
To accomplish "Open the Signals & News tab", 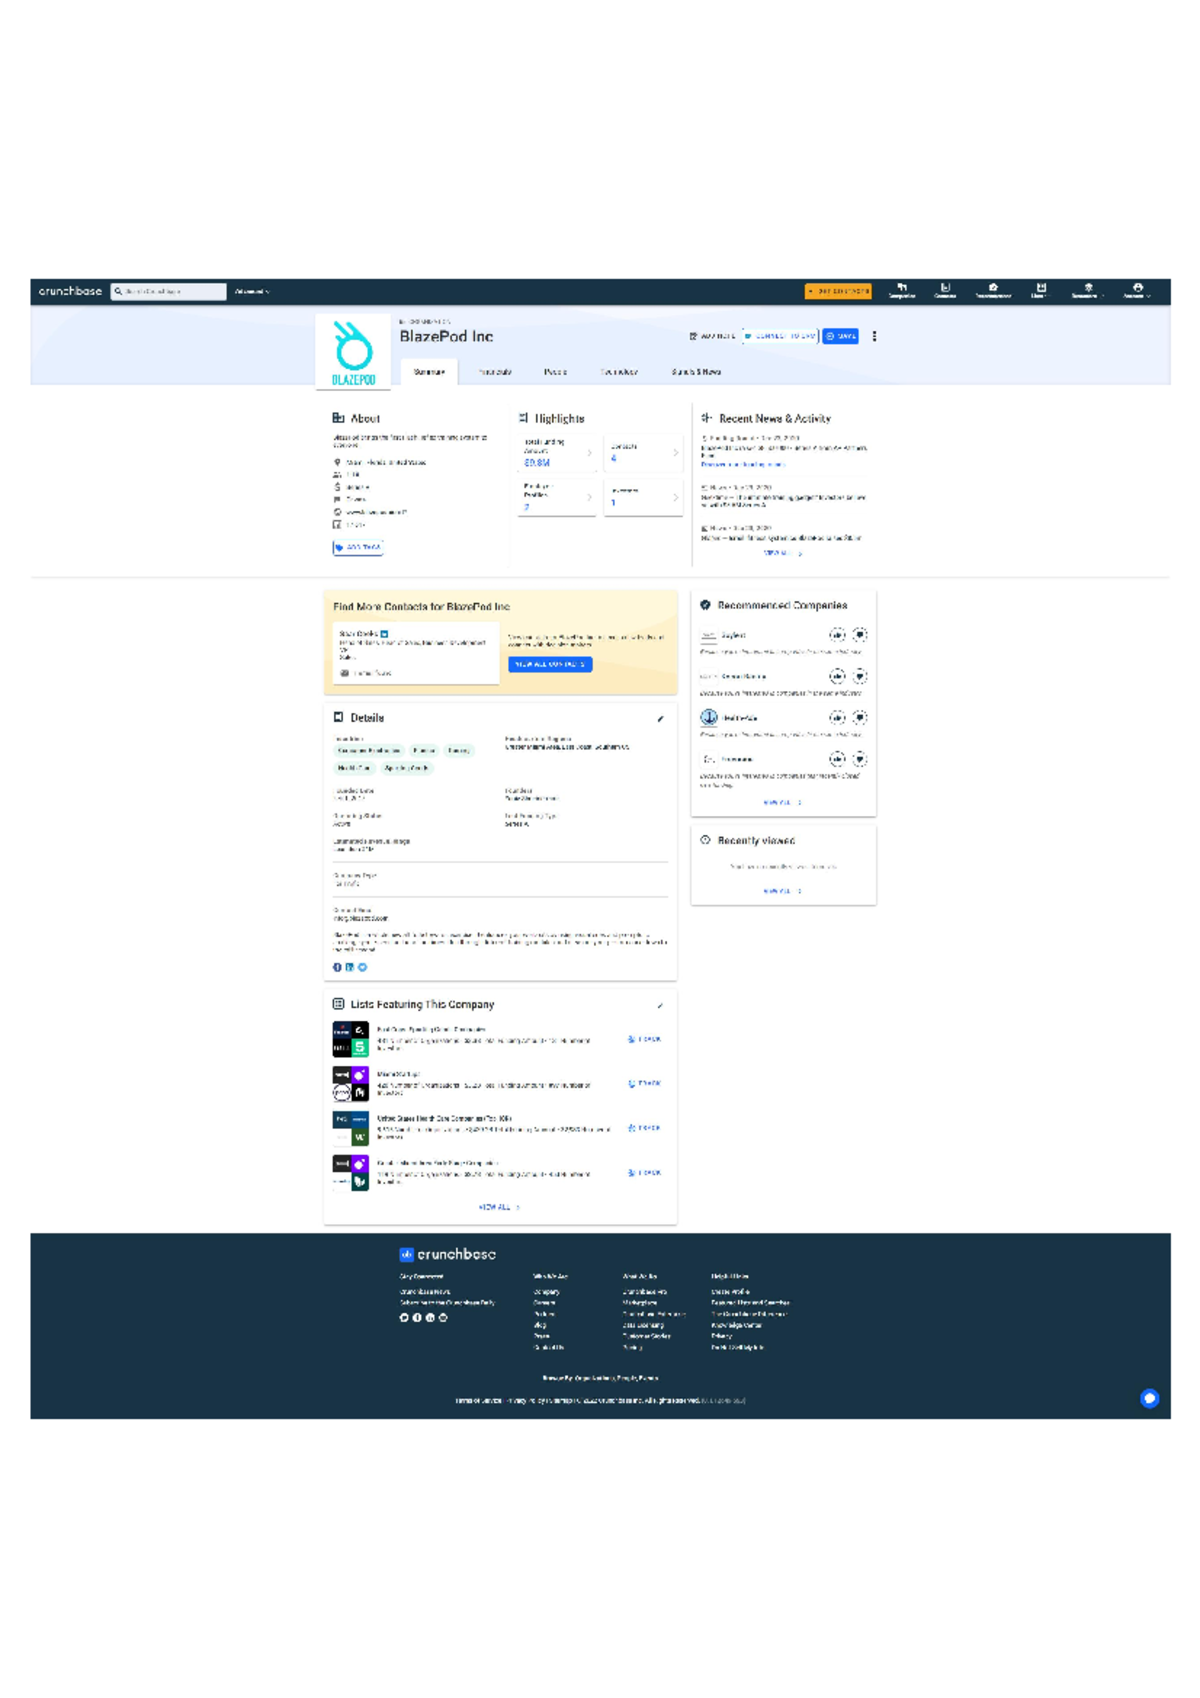I will pos(696,372).
